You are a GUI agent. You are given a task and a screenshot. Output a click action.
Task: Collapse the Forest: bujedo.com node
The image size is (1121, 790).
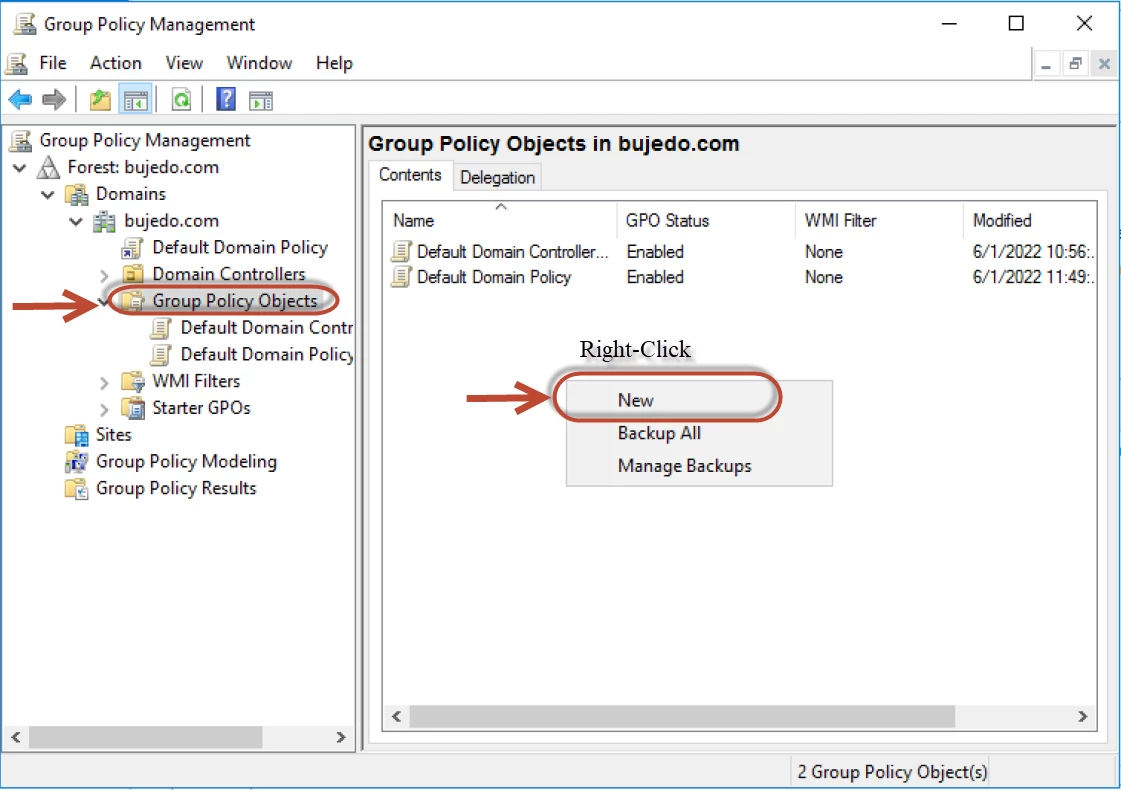tap(20, 168)
